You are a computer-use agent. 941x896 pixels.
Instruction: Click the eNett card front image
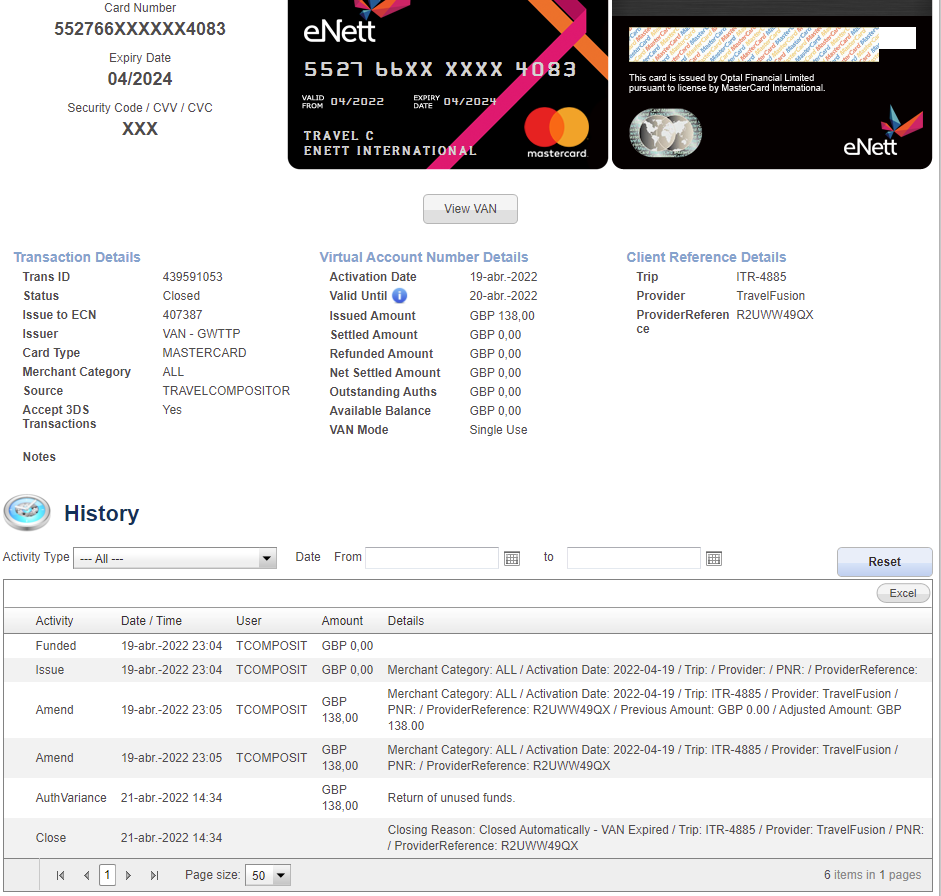[x=447, y=84]
